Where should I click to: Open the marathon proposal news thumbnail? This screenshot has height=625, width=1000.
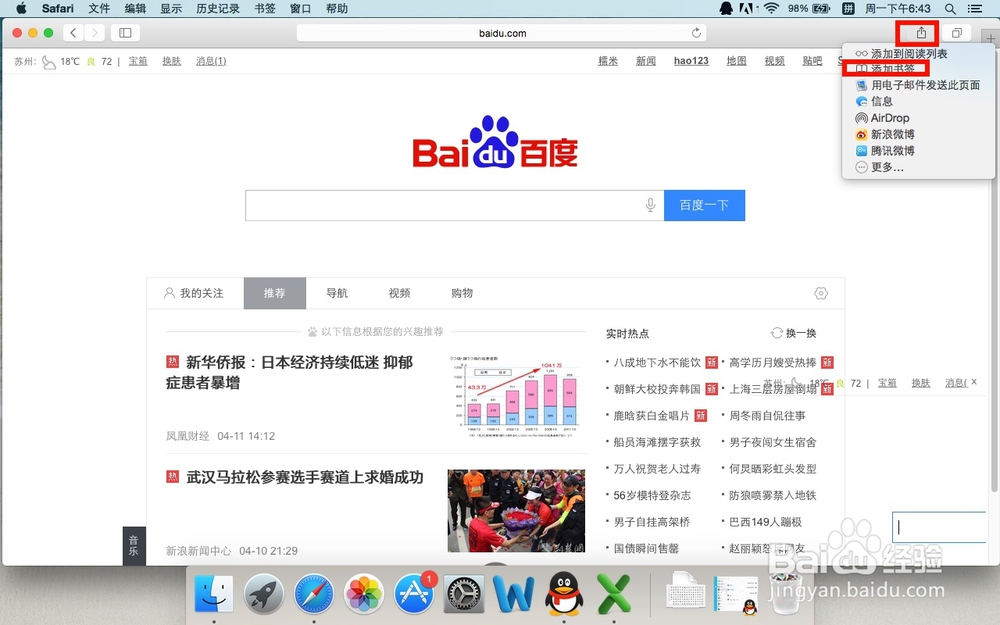point(516,511)
